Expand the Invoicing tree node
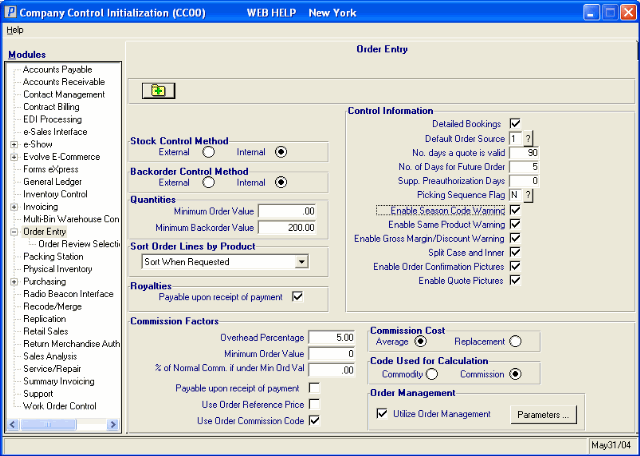640x456 pixels. (x=14, y=207)
